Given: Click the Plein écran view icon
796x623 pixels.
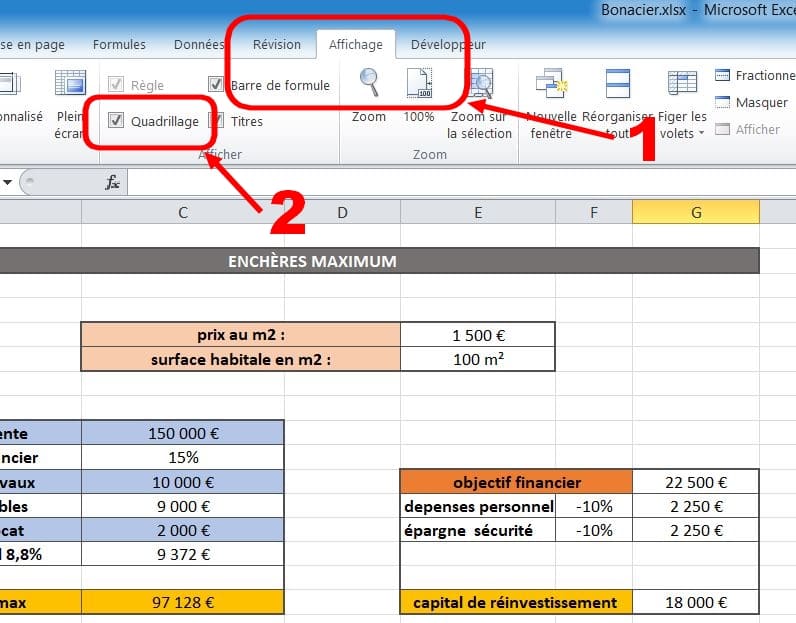Looking at the screenshot, I should [71, 83].
